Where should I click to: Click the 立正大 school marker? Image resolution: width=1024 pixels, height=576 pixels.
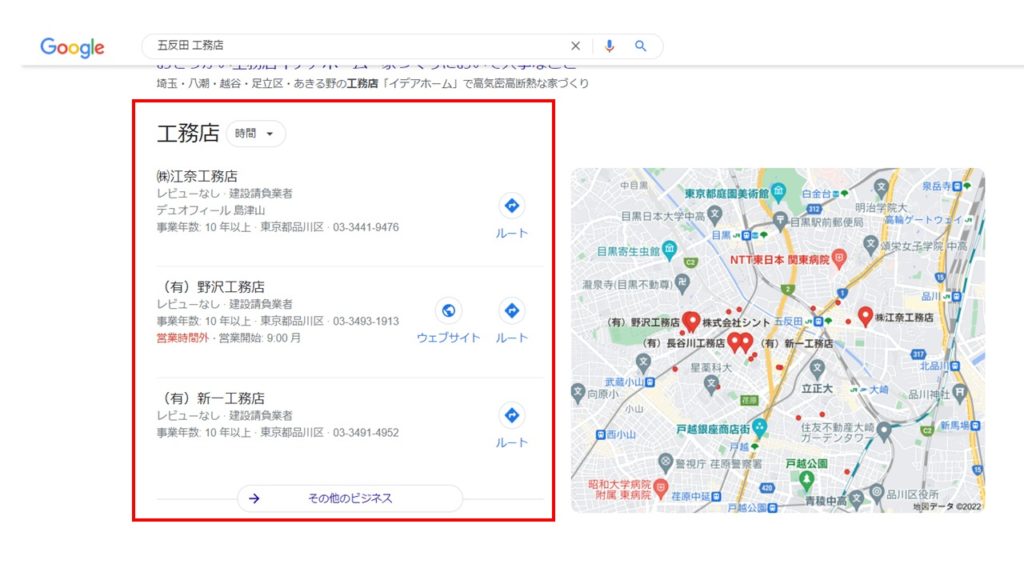(x=816, y=368)
